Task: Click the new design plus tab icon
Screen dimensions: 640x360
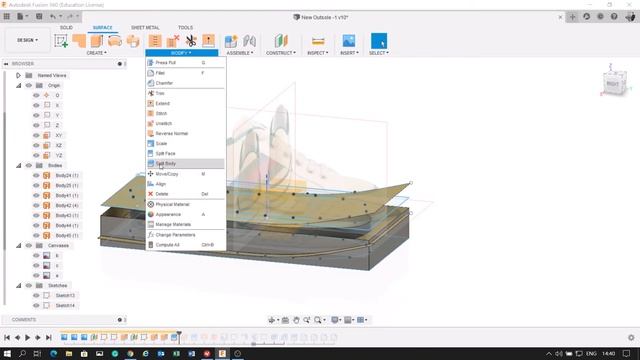Action: click(x=572, y=17)
